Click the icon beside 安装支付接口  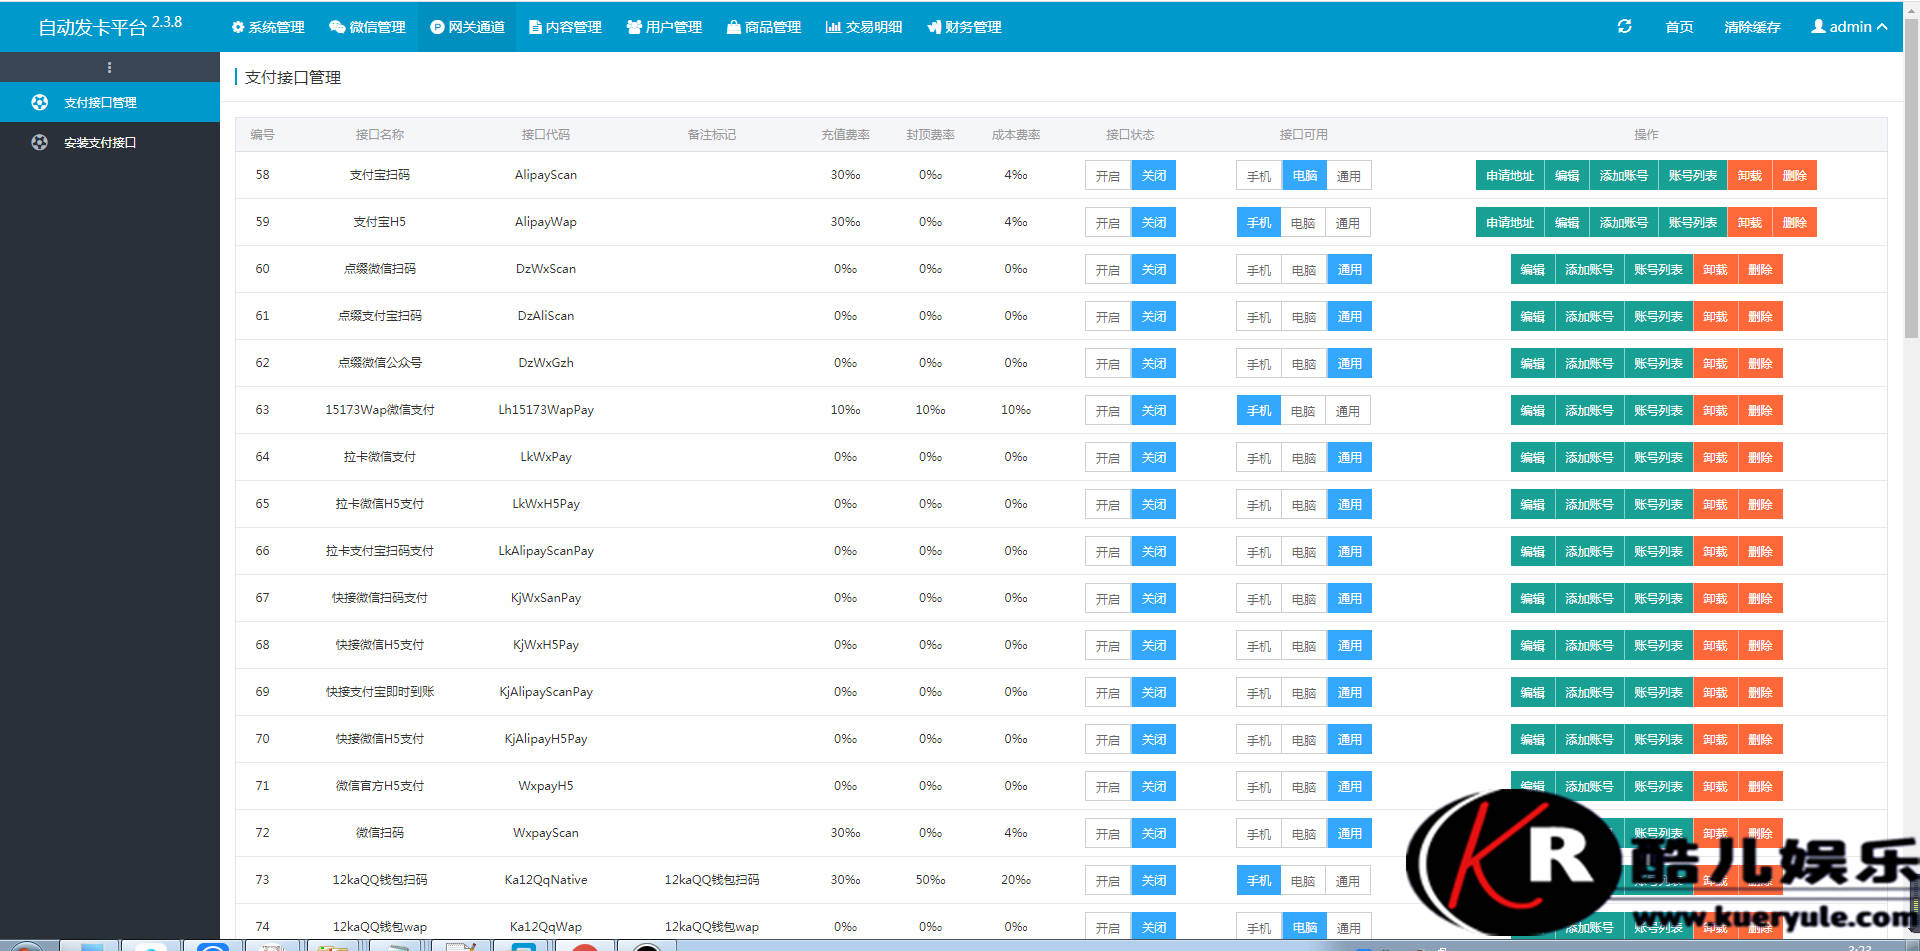click(x=39, y=142)
